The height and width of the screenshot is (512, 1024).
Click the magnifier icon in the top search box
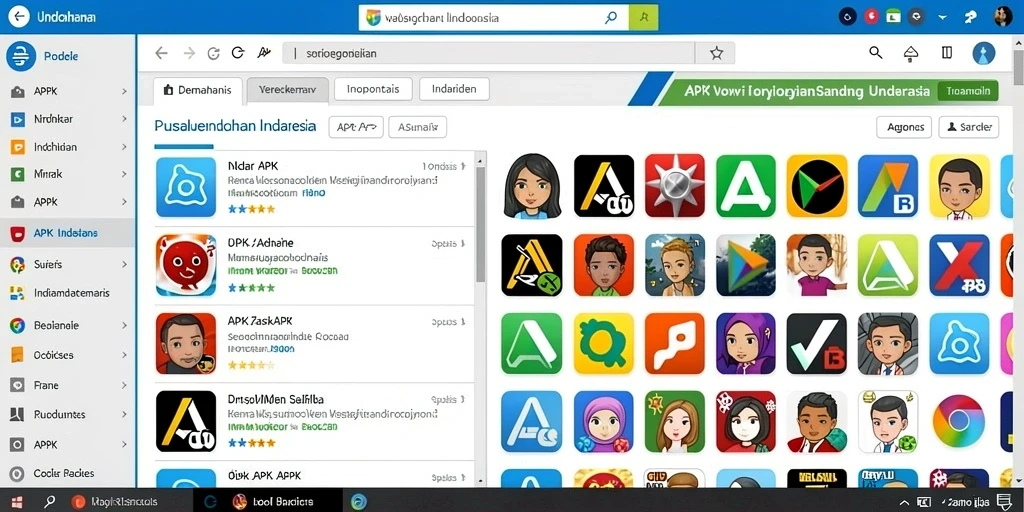pos(611,18)
